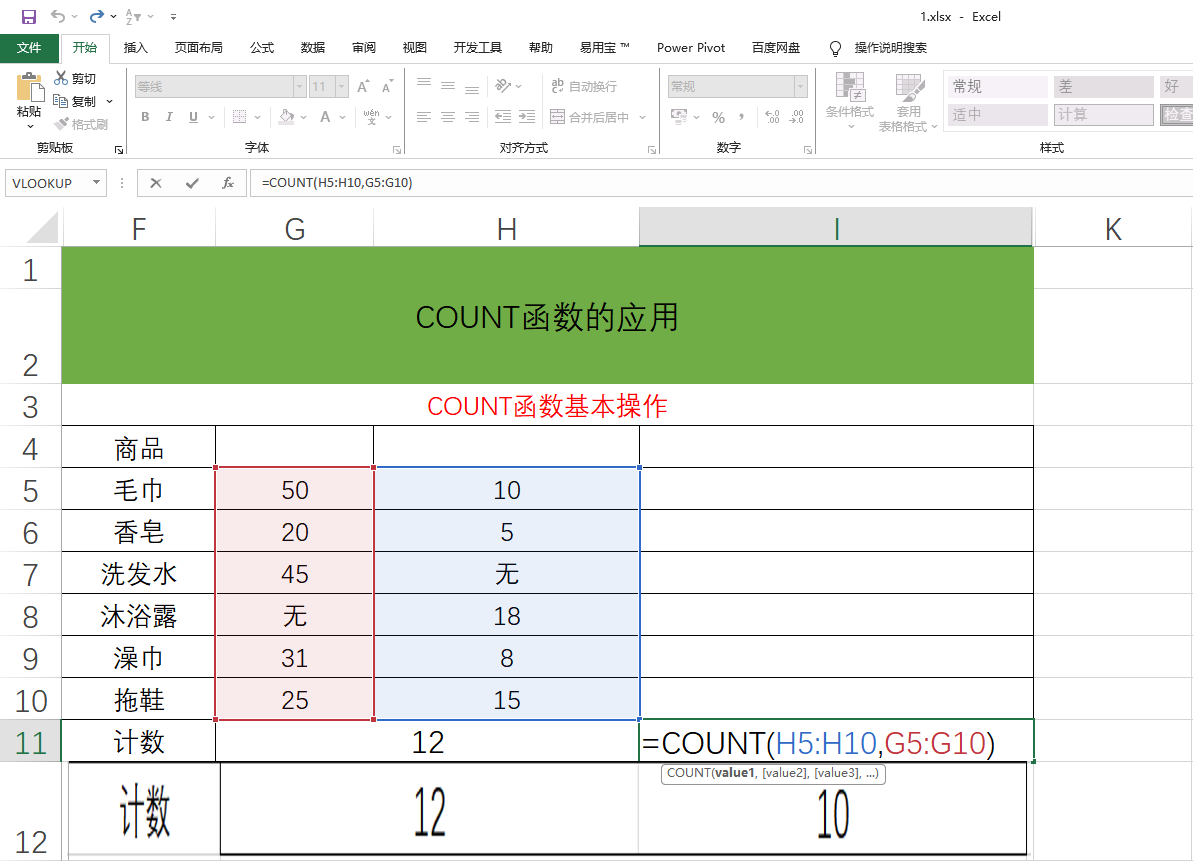Screen dimensions: 1193x861
Task: Confirm formula entry with the checkmark icon
Action: 192,183
